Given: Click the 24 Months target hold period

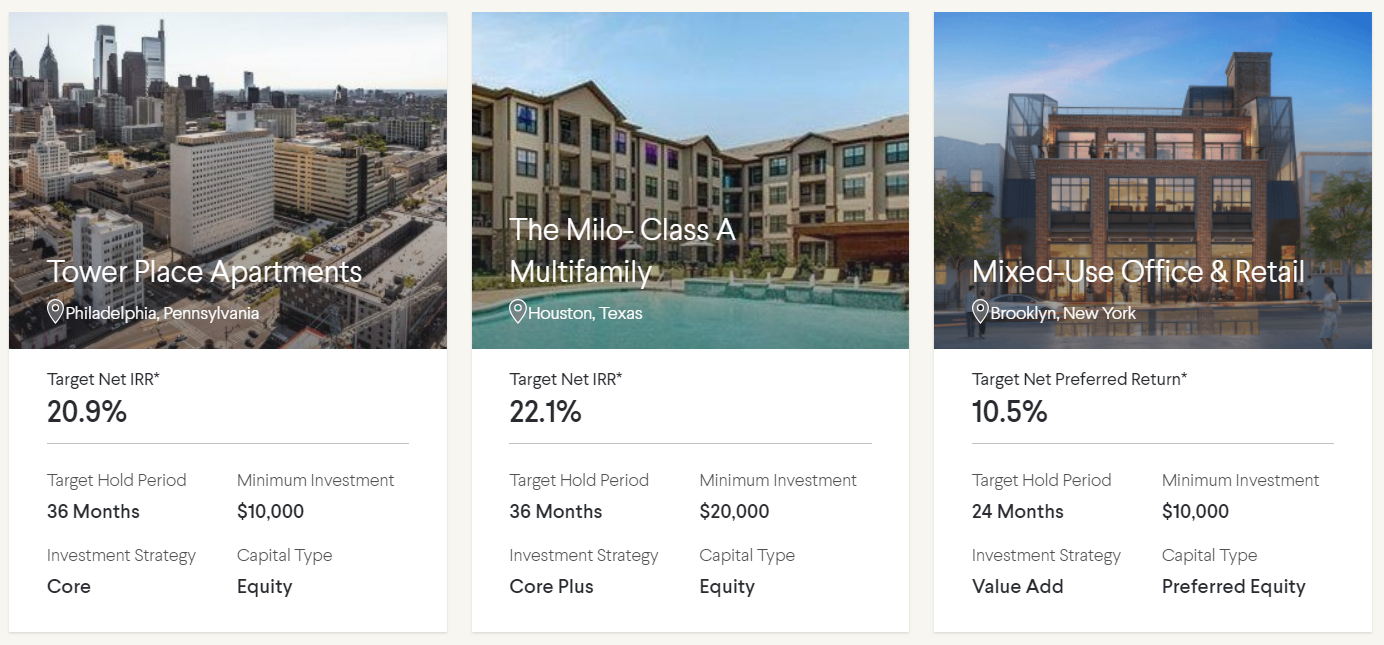Looking at the screenshot, I should [1018, 512].
